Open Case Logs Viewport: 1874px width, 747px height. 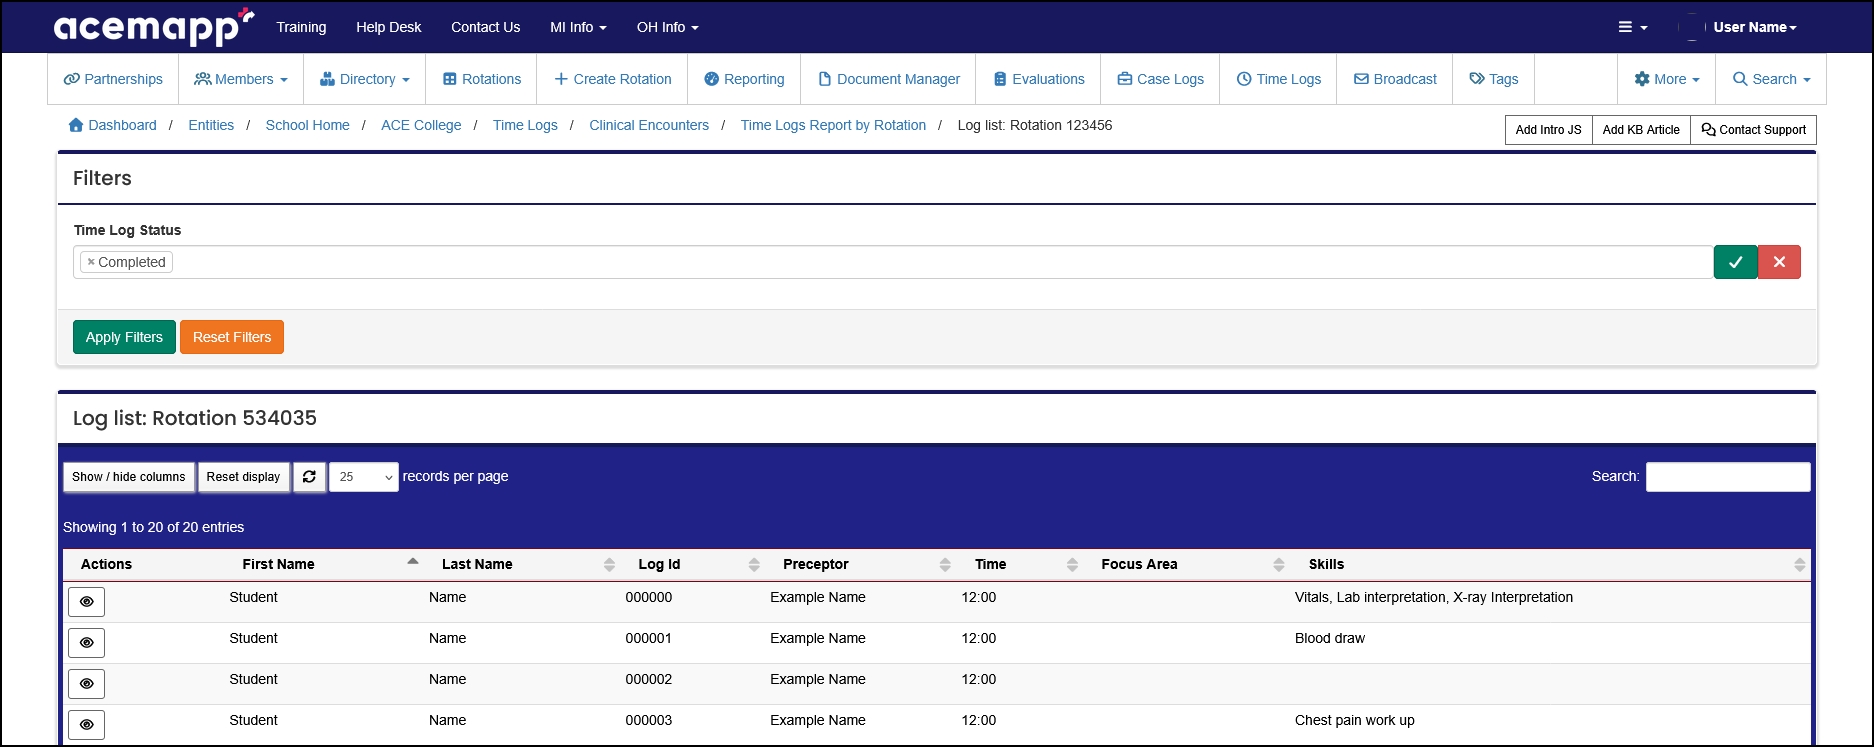coord(1161,79)
